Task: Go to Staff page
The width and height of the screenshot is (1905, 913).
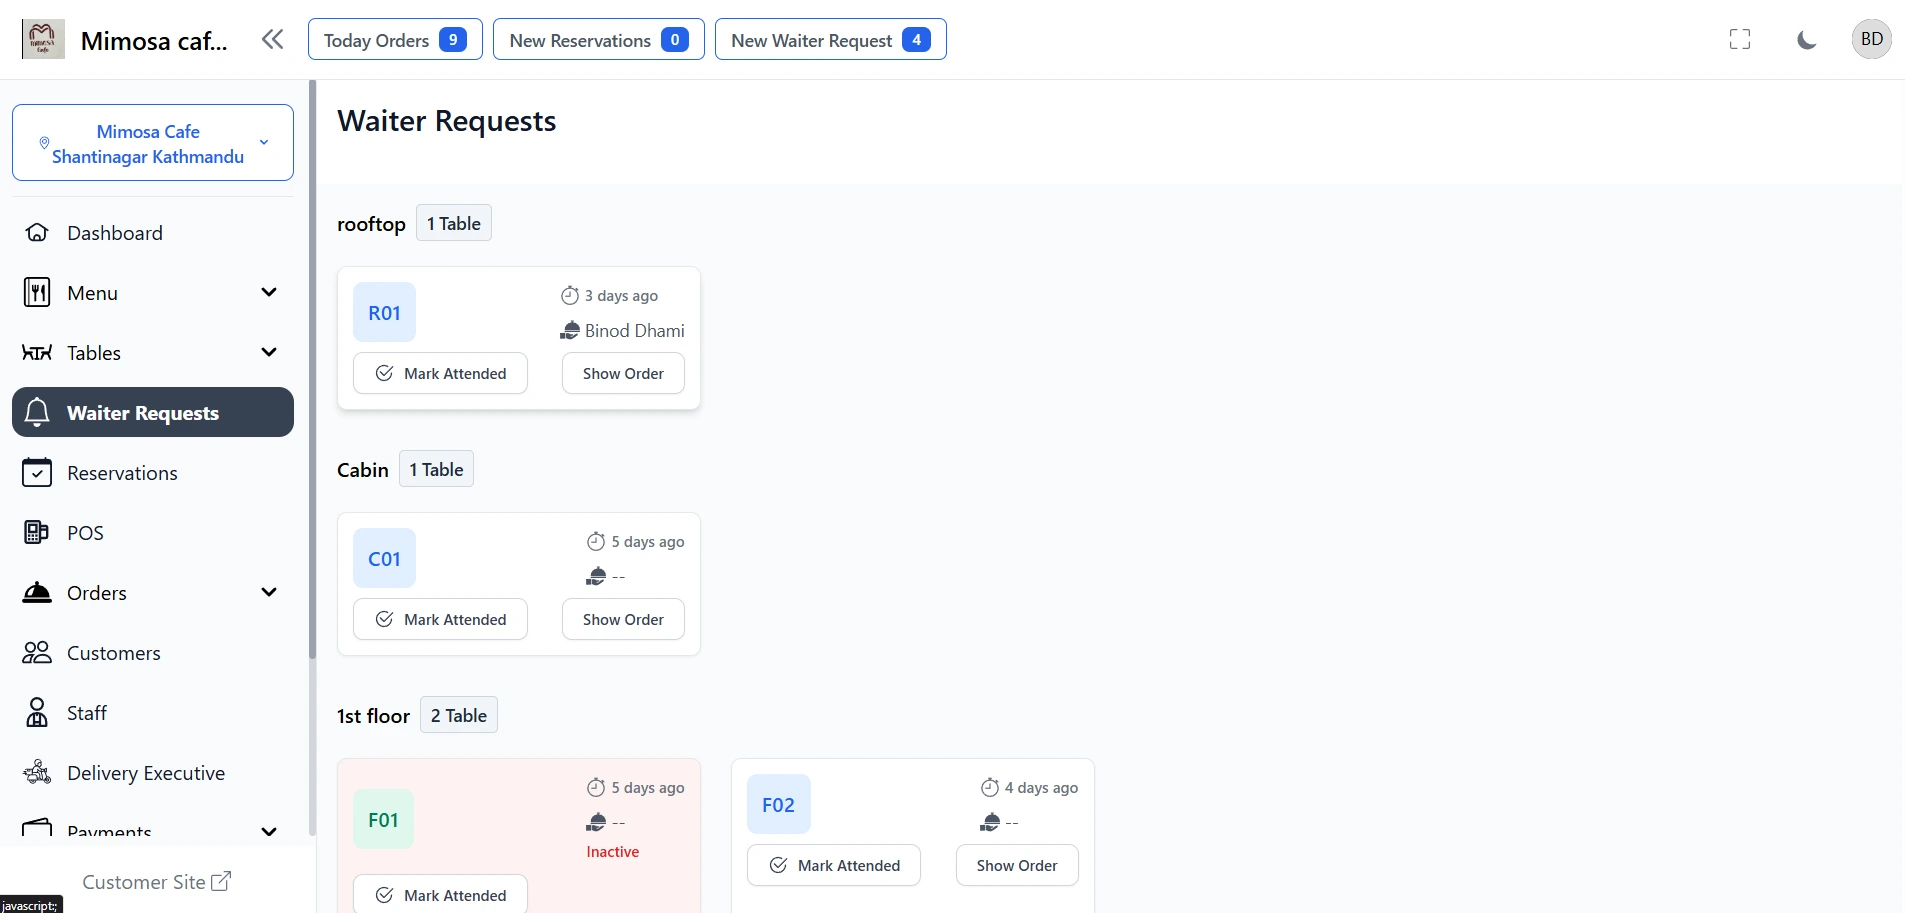Action: [x=87, y=713]
